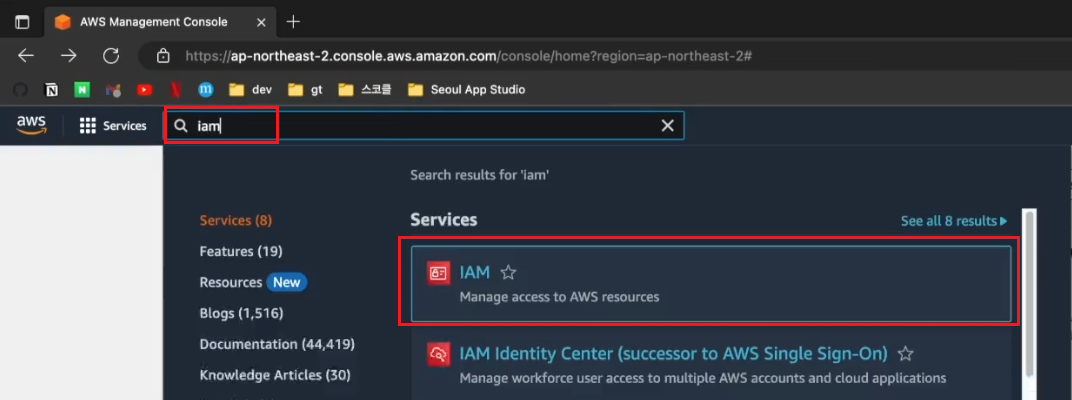The height and width of the screenshot is (400, 1072).
Task: Open the green Naver bookmark icon
Action: pyautogui.click(x=82, y=90)
